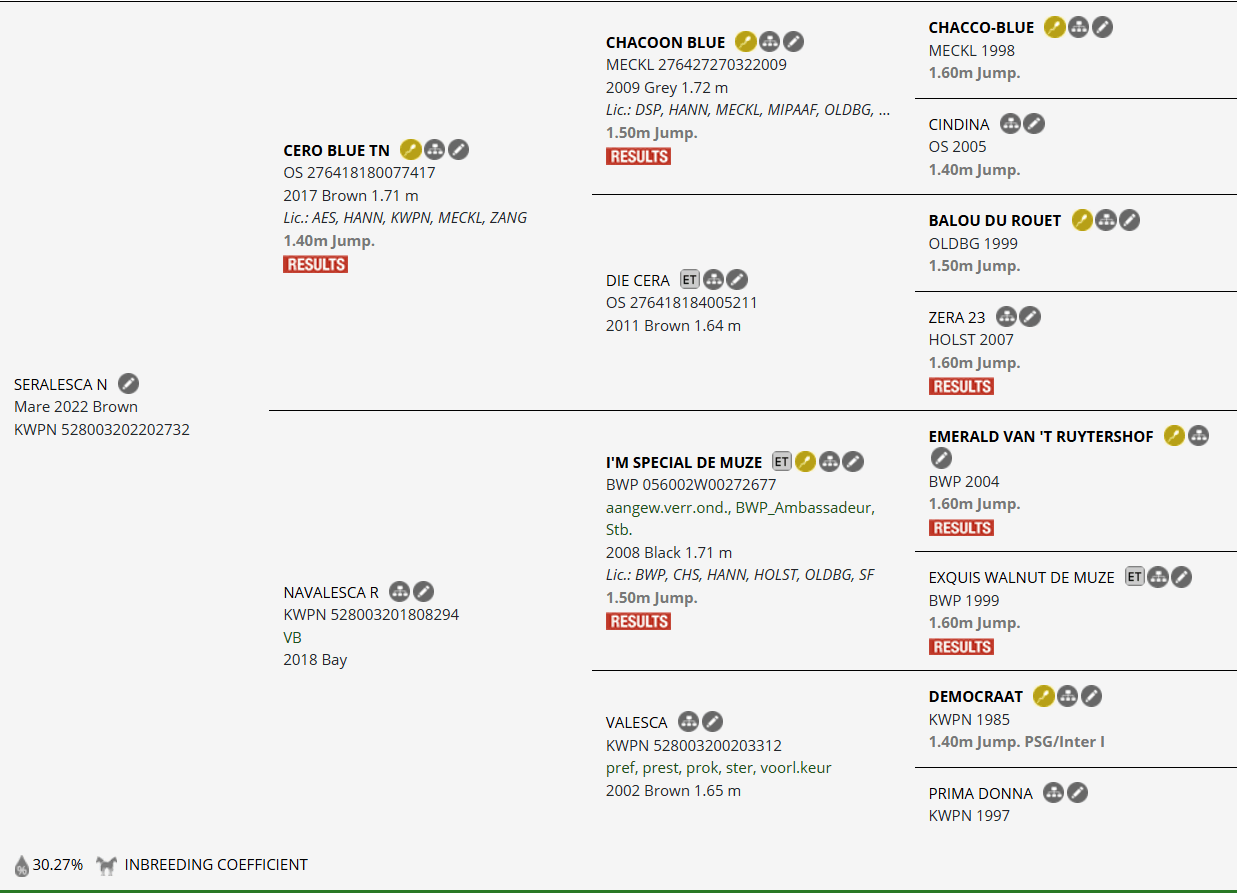Image resolution: width=1238 pixels, height=893 pixels.
Task: Click the BWP_Ambassadeur predicate link
Action: pyautogui.click(x=805, y=507)
